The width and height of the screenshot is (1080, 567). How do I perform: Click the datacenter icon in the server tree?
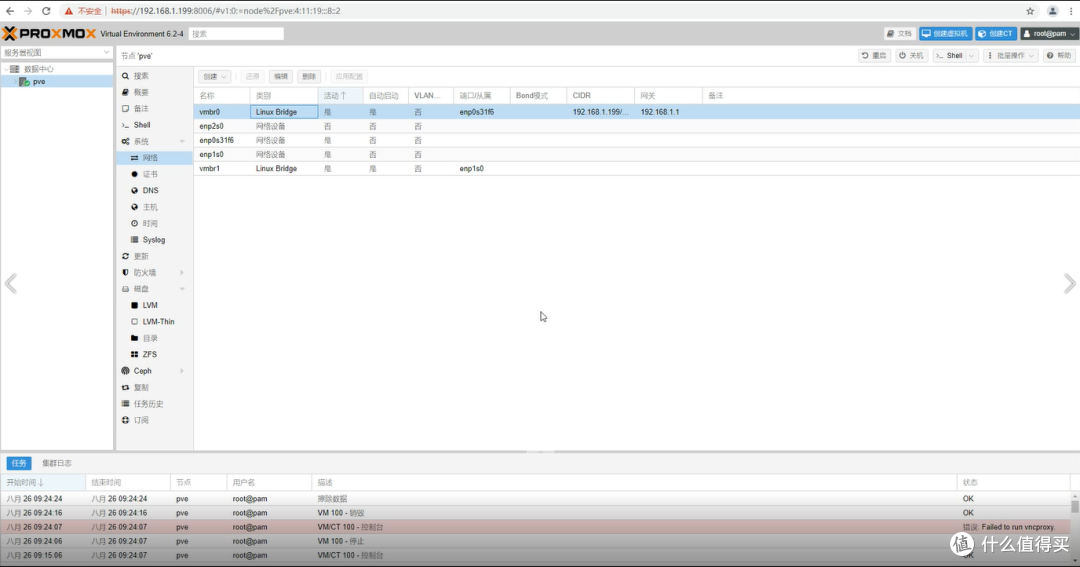[x=14, y=69]
